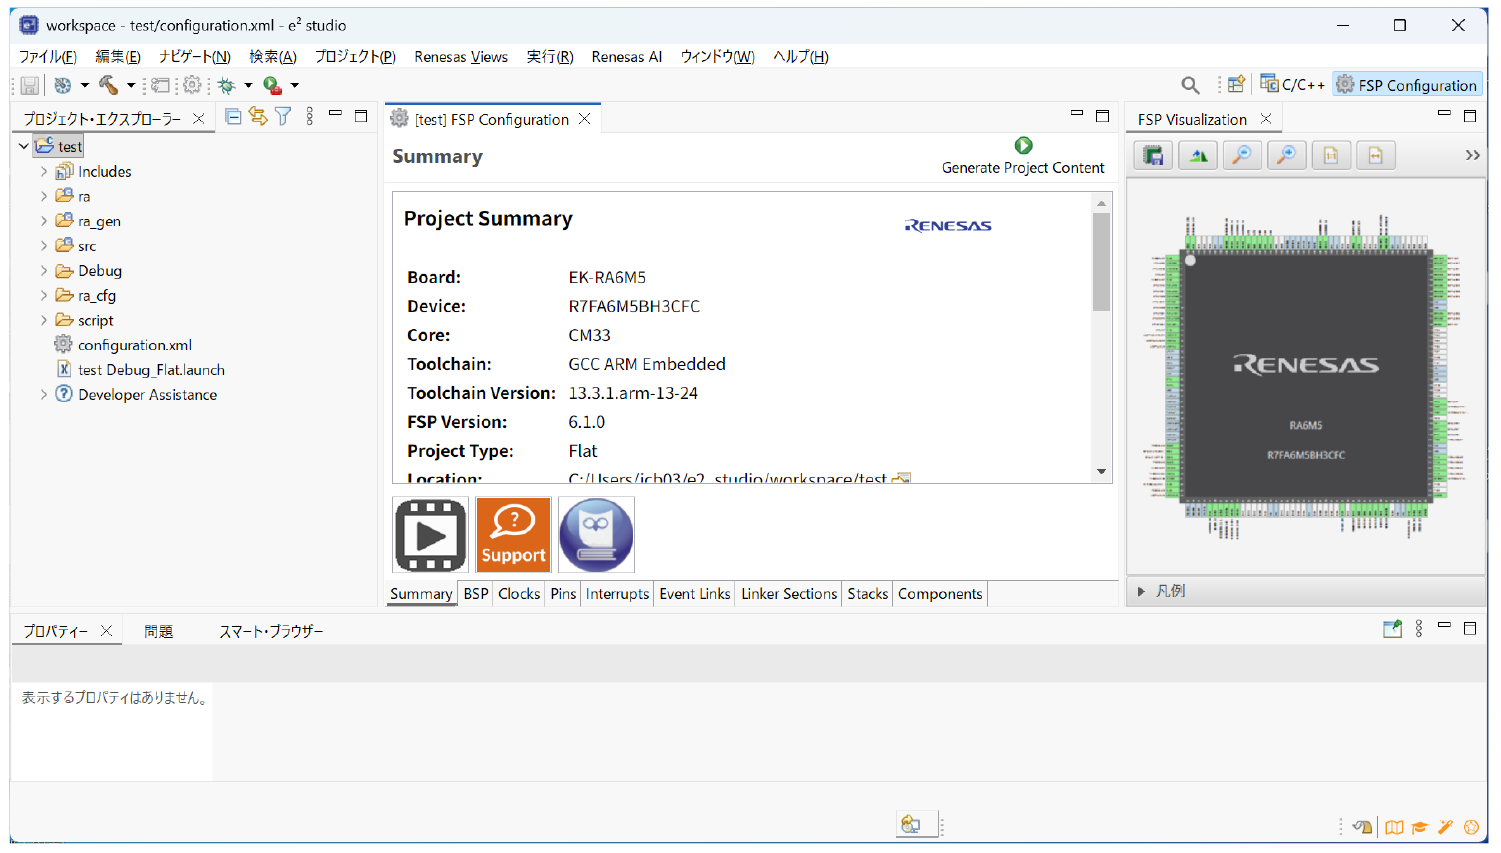1501x853 pixels.
Task: Open the Stacks tab
Action: pos(867,594)
